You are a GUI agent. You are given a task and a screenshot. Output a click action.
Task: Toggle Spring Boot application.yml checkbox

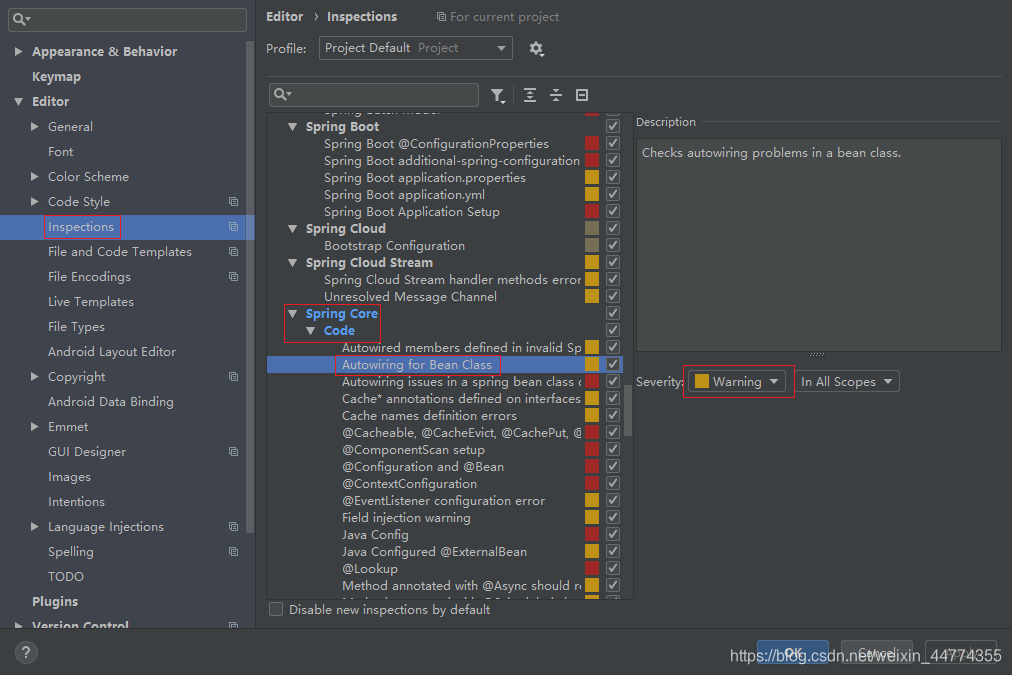613,194
